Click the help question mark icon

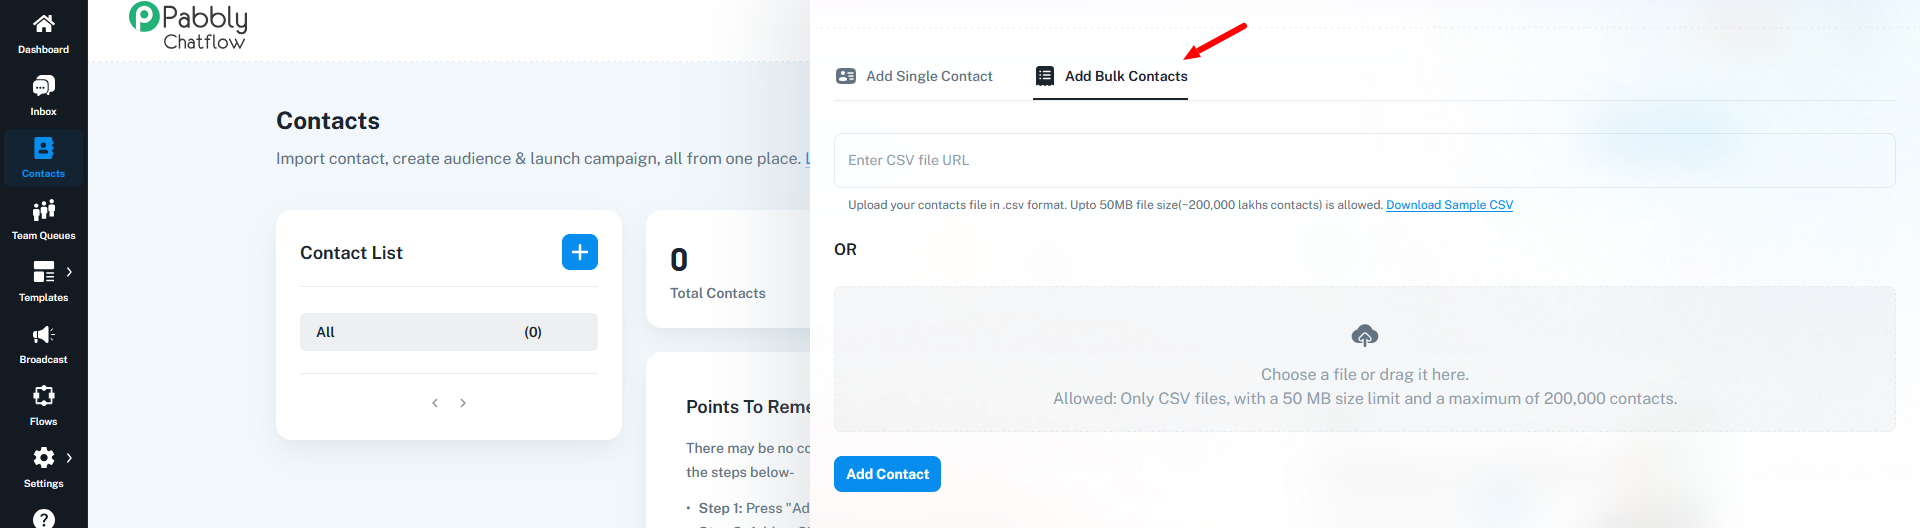point(43,519)
